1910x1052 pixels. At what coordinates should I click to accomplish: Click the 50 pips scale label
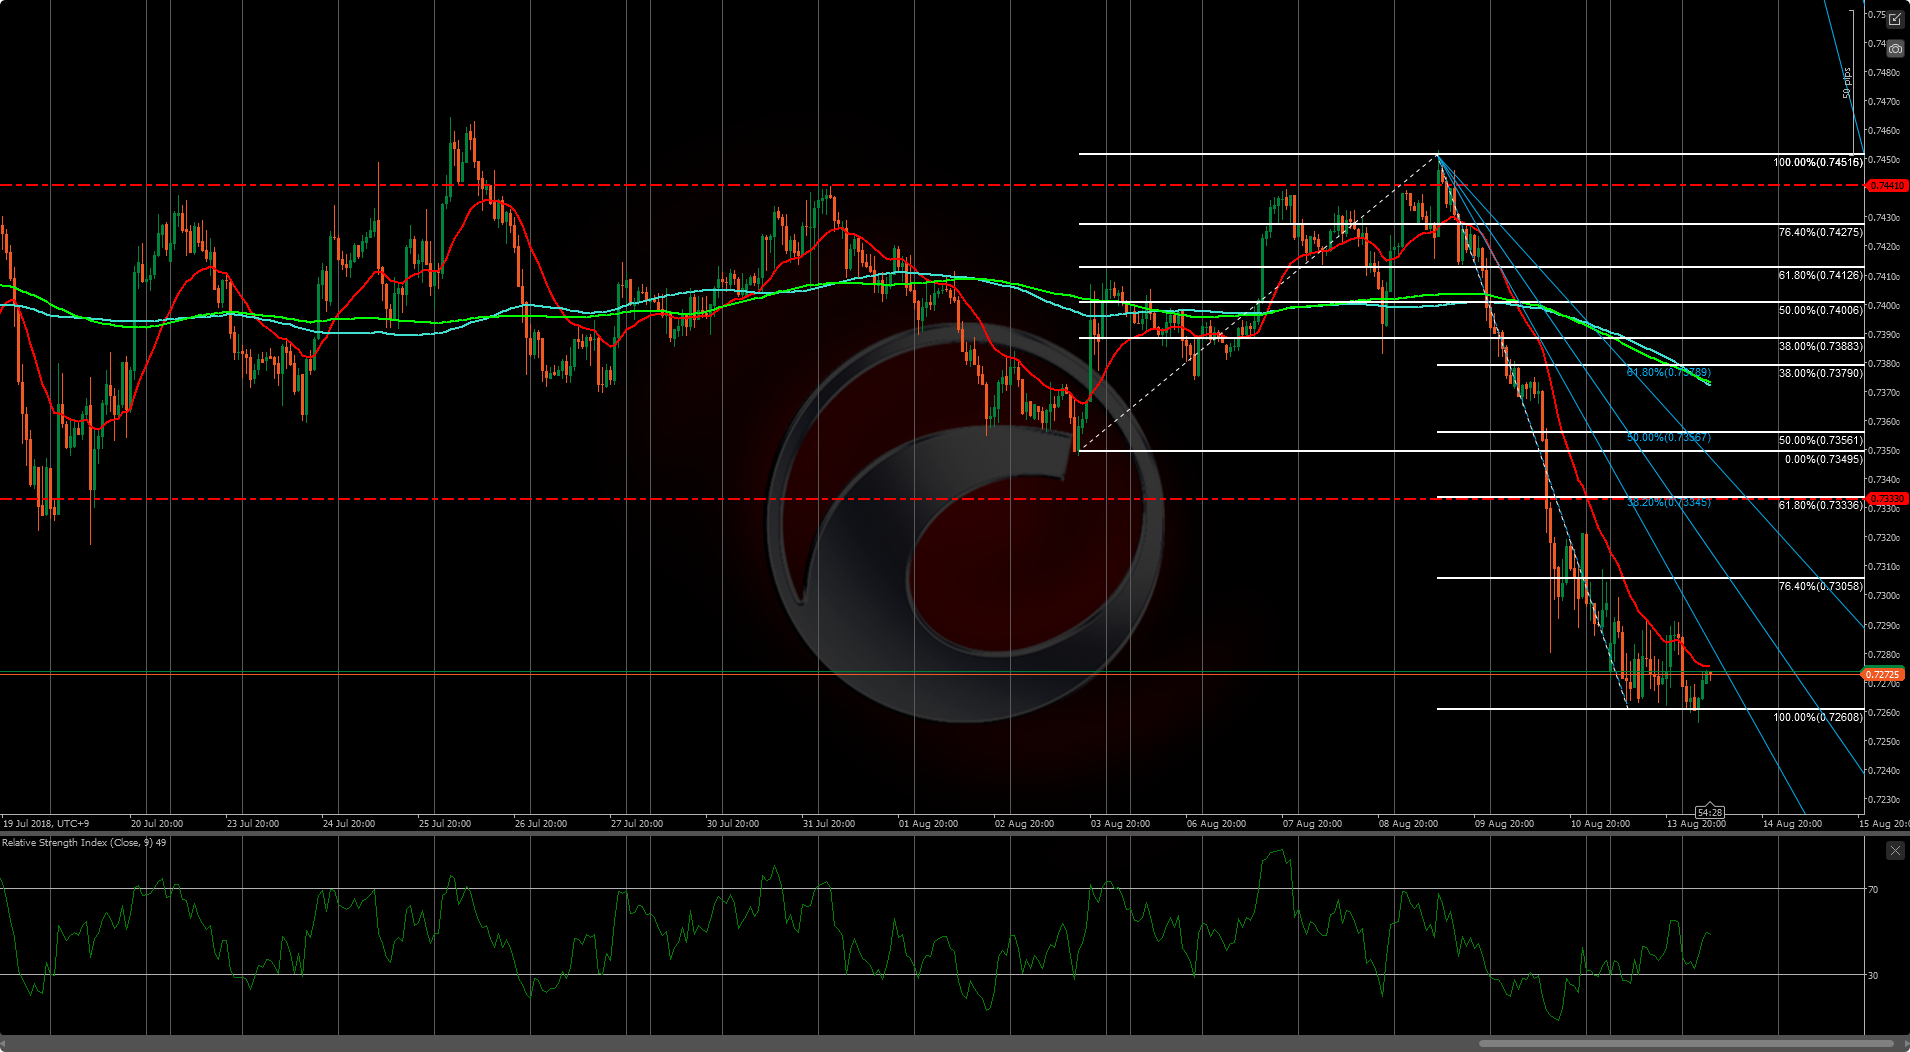coord(1847,83)
